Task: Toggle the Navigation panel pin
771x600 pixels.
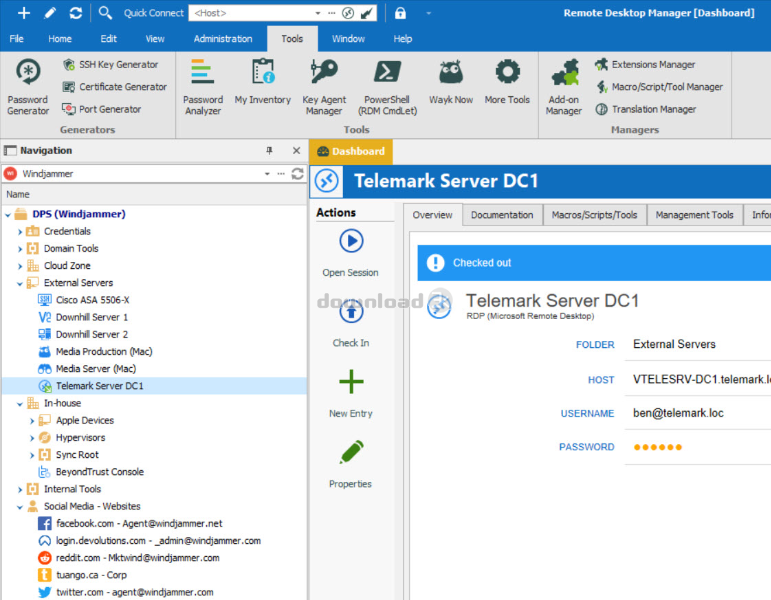Action: [269, 150]
